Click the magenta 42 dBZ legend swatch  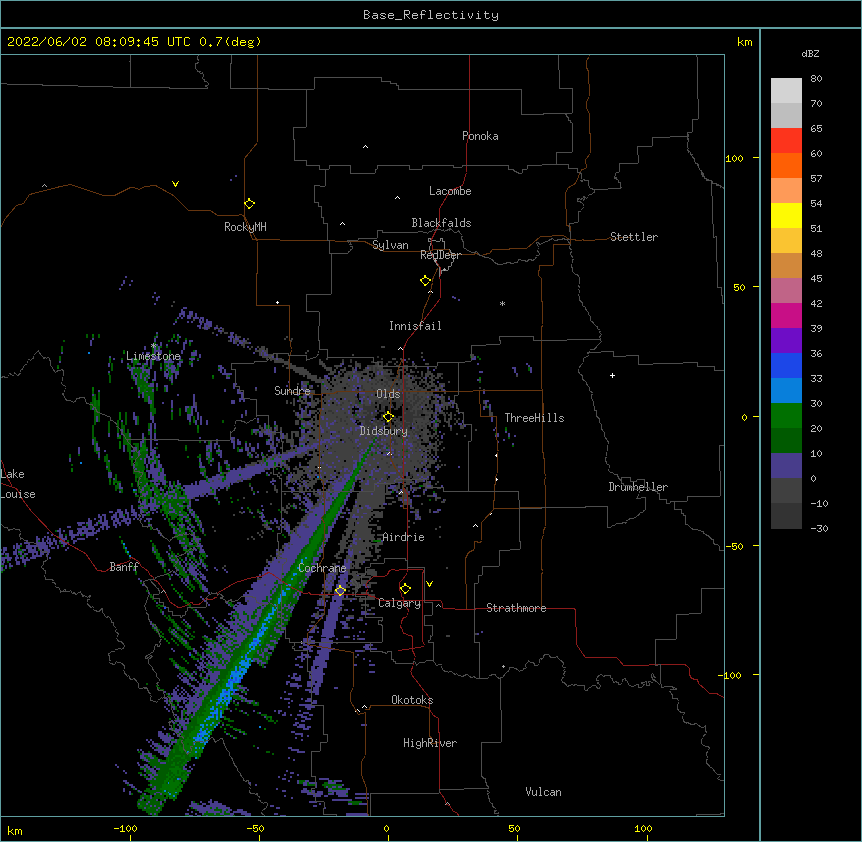pyautogui.click(x=786, y=315)
